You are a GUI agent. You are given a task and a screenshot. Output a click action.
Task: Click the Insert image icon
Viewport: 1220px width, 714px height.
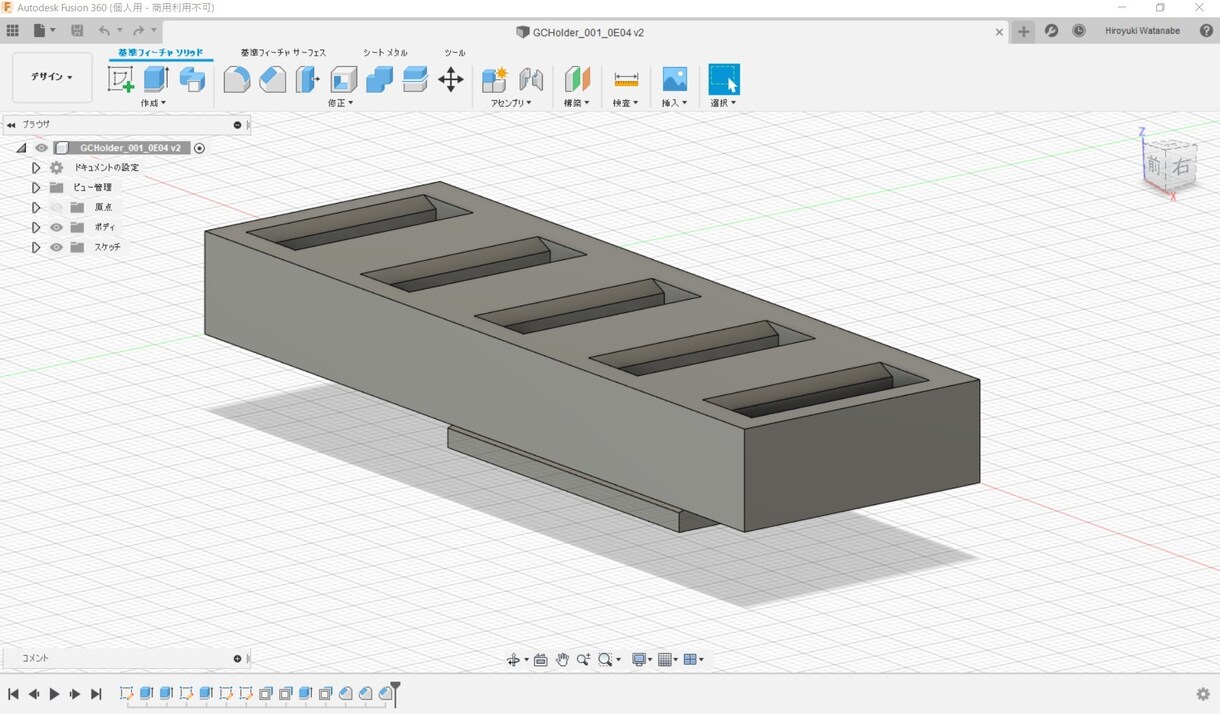tap(675, 79)
